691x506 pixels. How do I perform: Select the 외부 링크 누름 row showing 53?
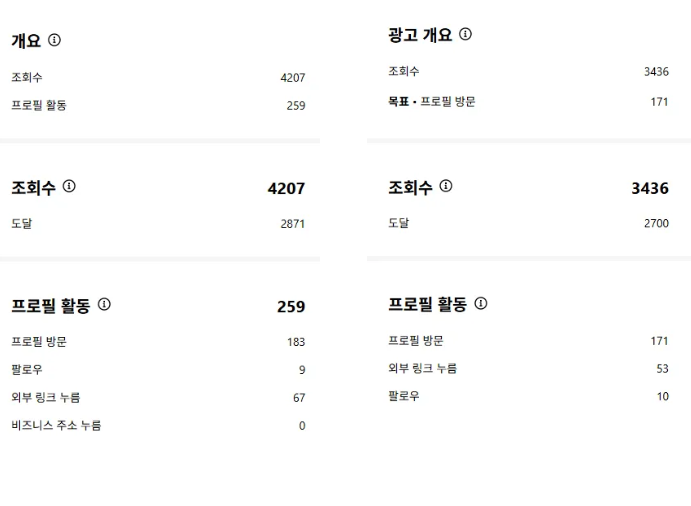click(528, 368)
